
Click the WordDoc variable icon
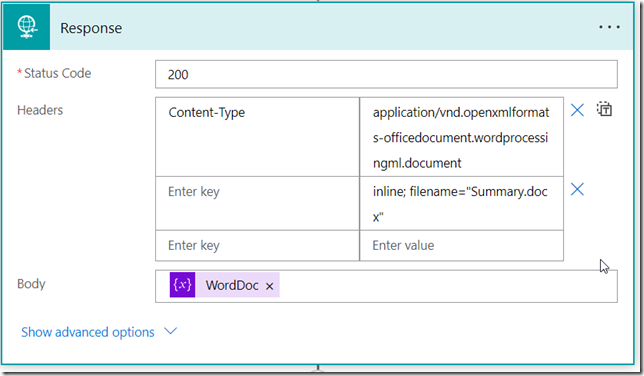(x=182, y=284)
